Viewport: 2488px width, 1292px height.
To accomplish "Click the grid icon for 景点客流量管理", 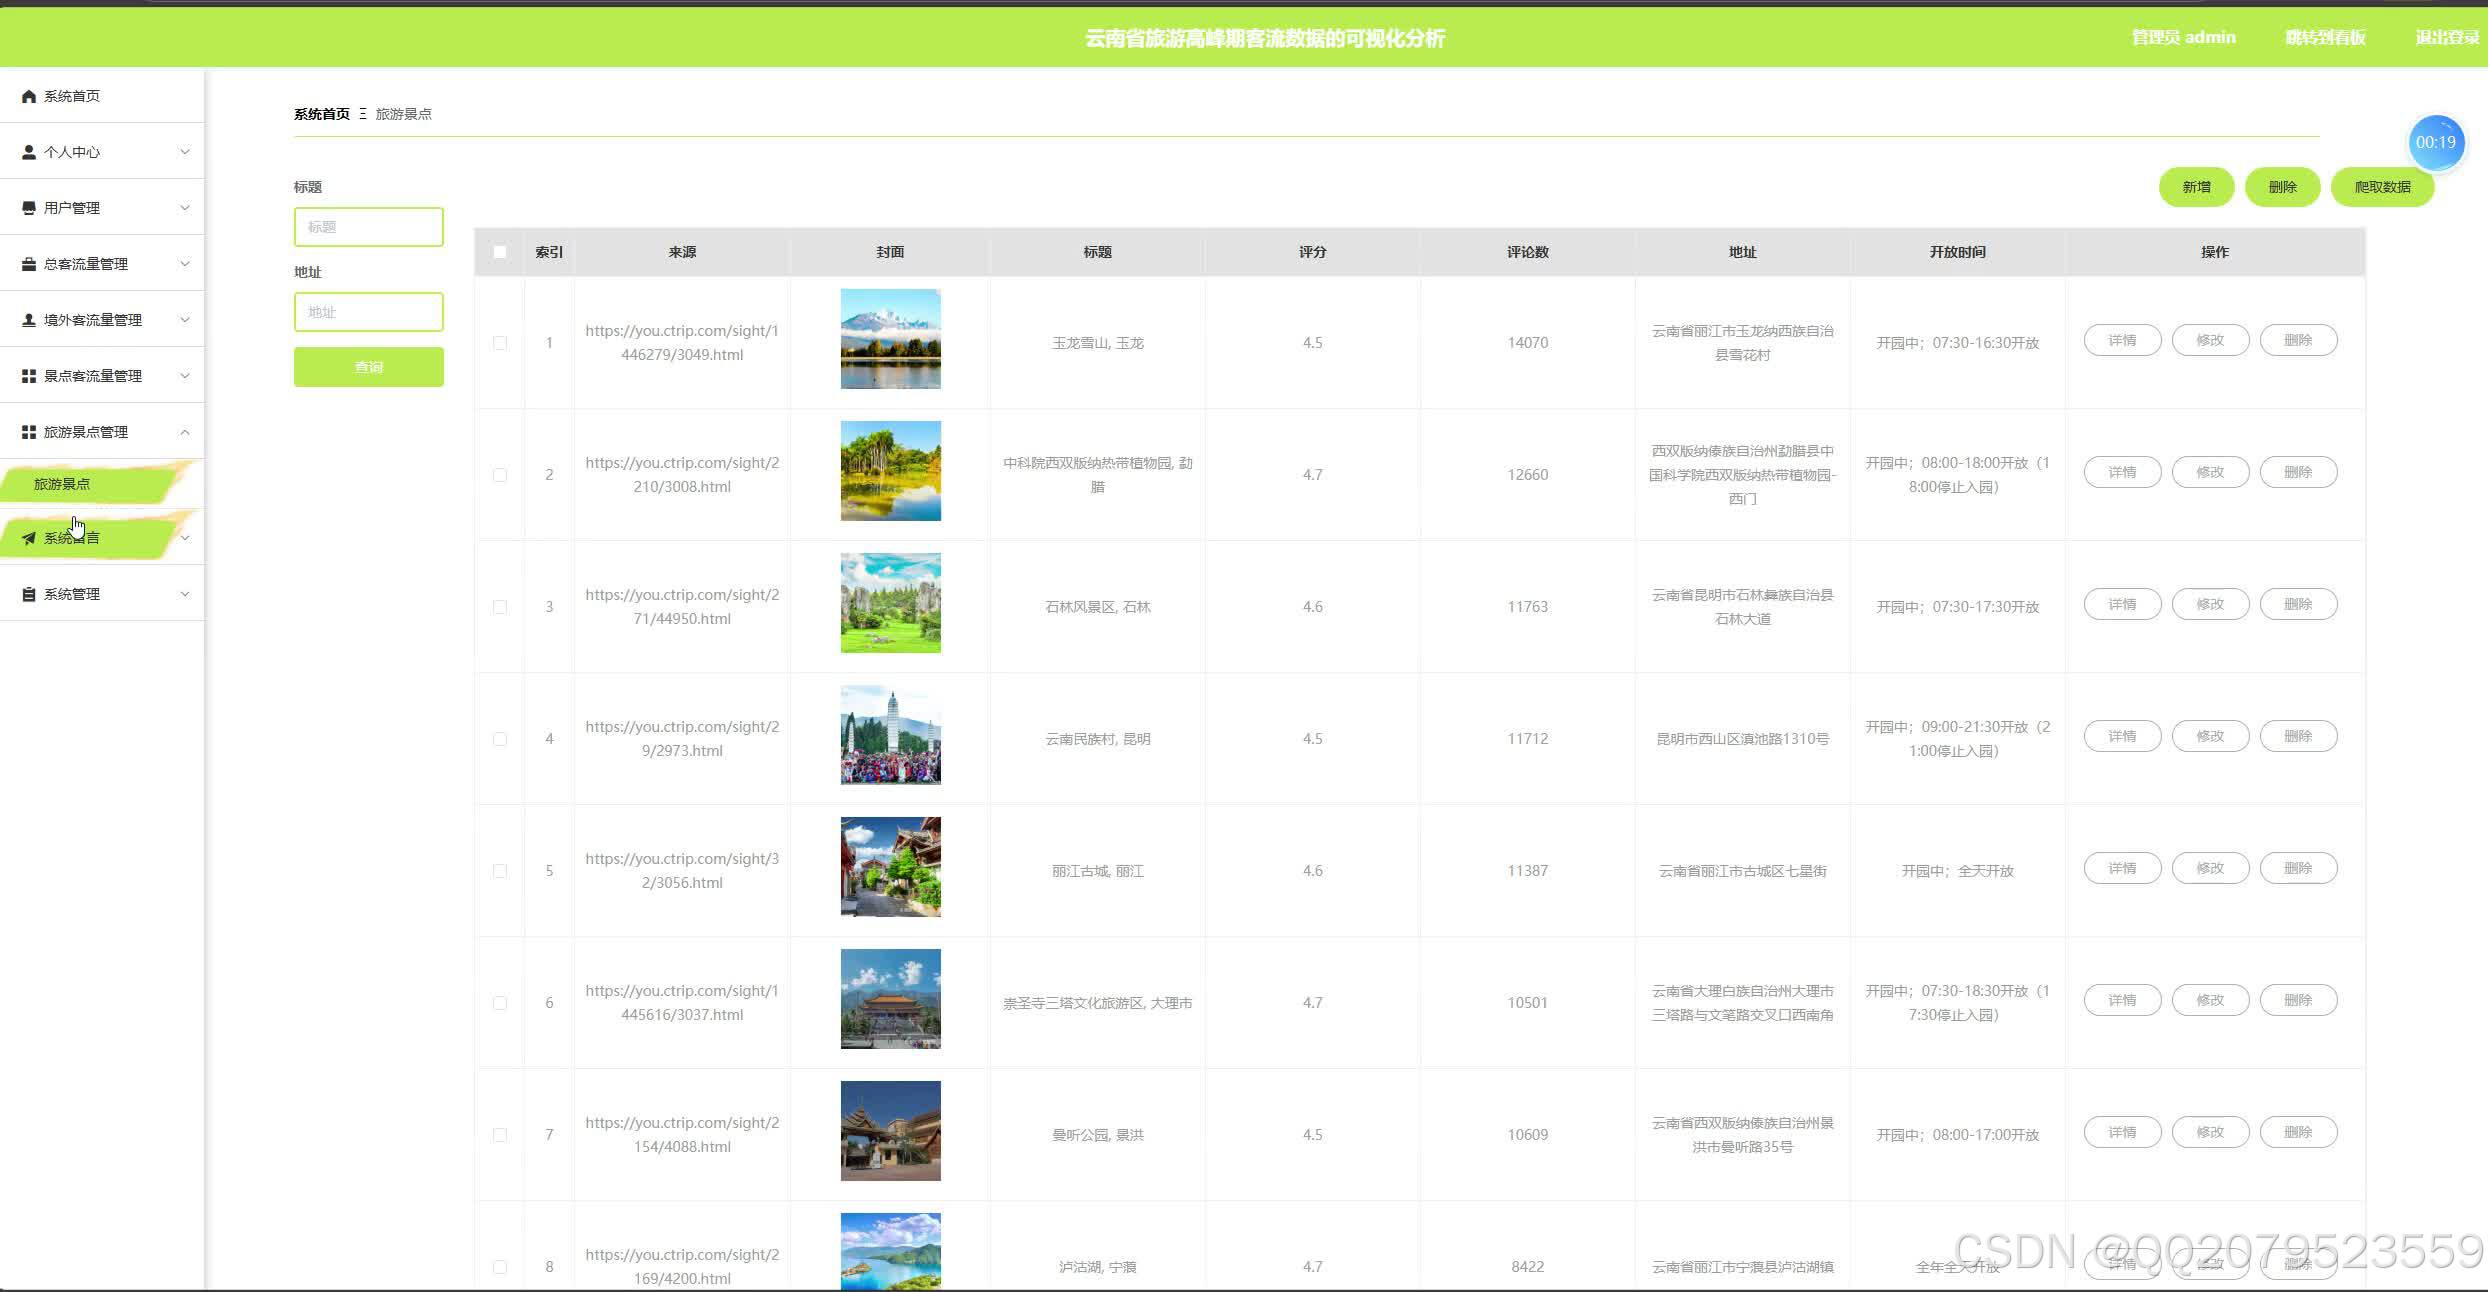I will tap(29, 376).
